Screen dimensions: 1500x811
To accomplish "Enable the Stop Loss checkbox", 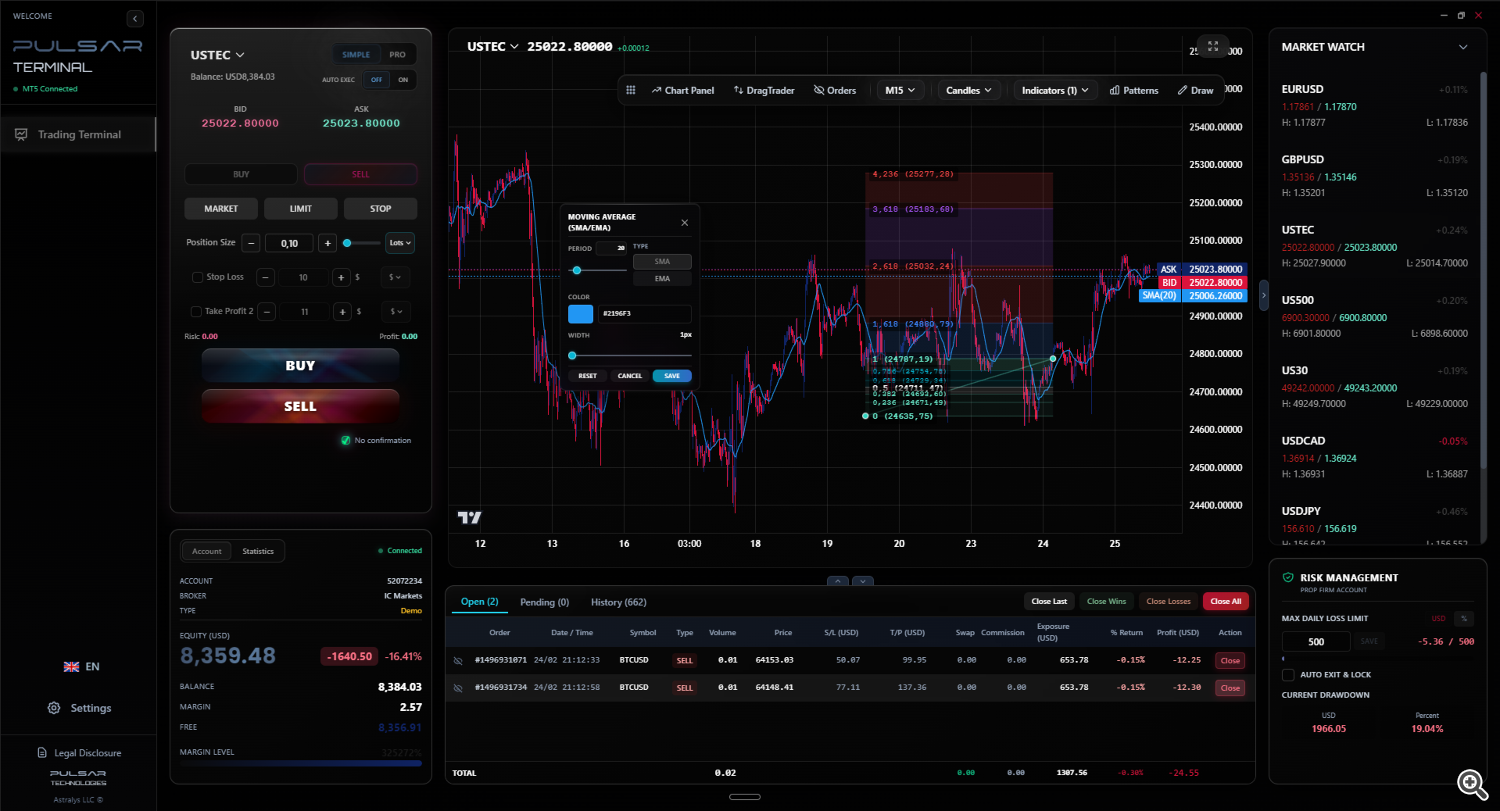I will (197, 277).
